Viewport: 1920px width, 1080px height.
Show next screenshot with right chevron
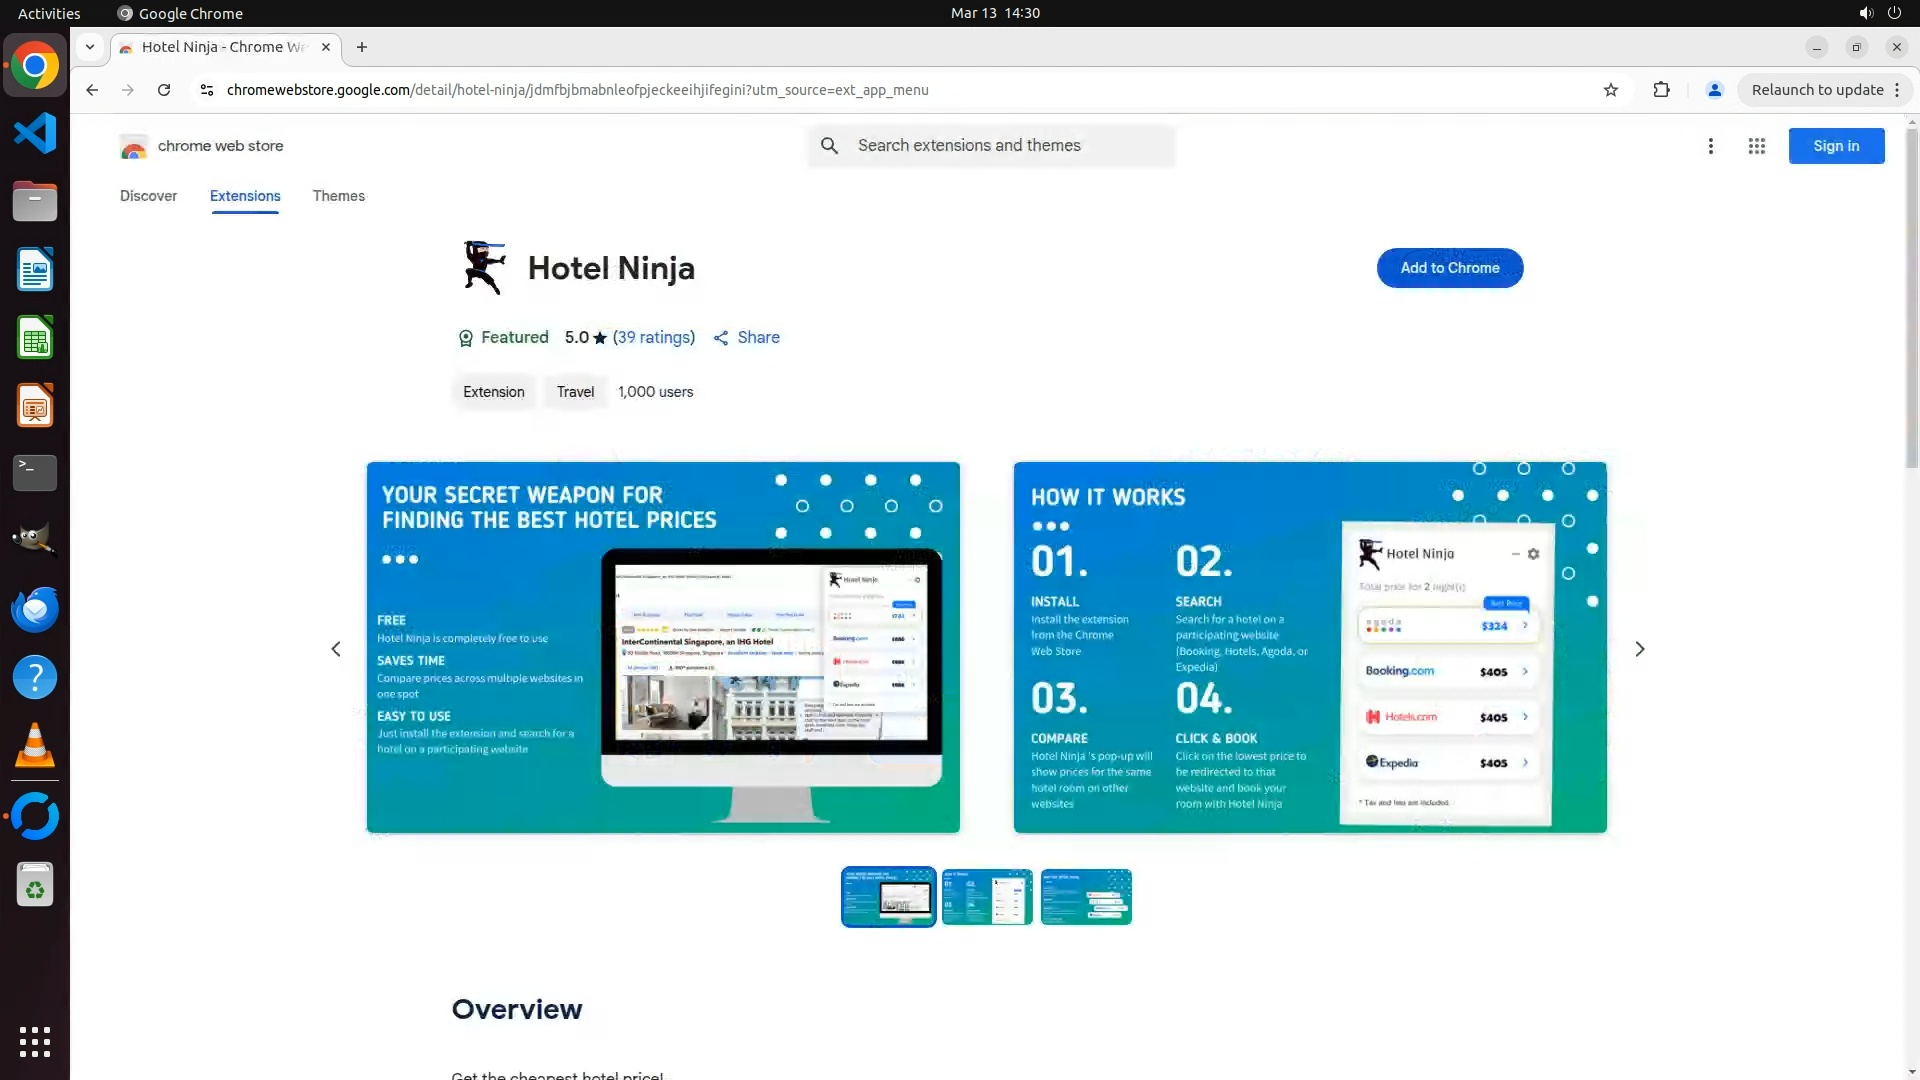(x=1639, y=649)
